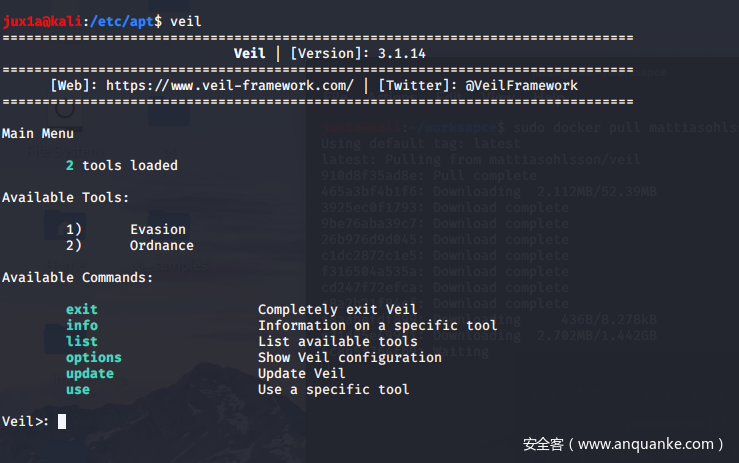Click the update command
739x463 pixels.
(90, 373)
